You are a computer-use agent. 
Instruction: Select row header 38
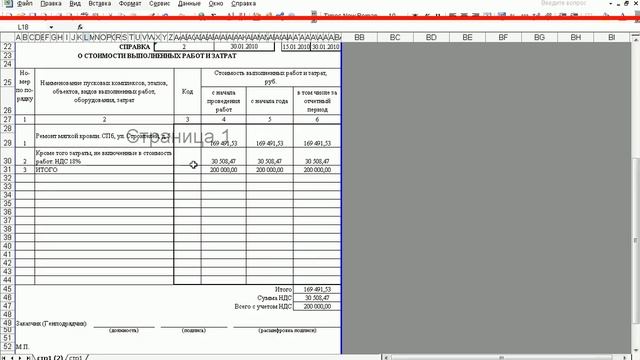pyautogui.click(x=7, y=229)
